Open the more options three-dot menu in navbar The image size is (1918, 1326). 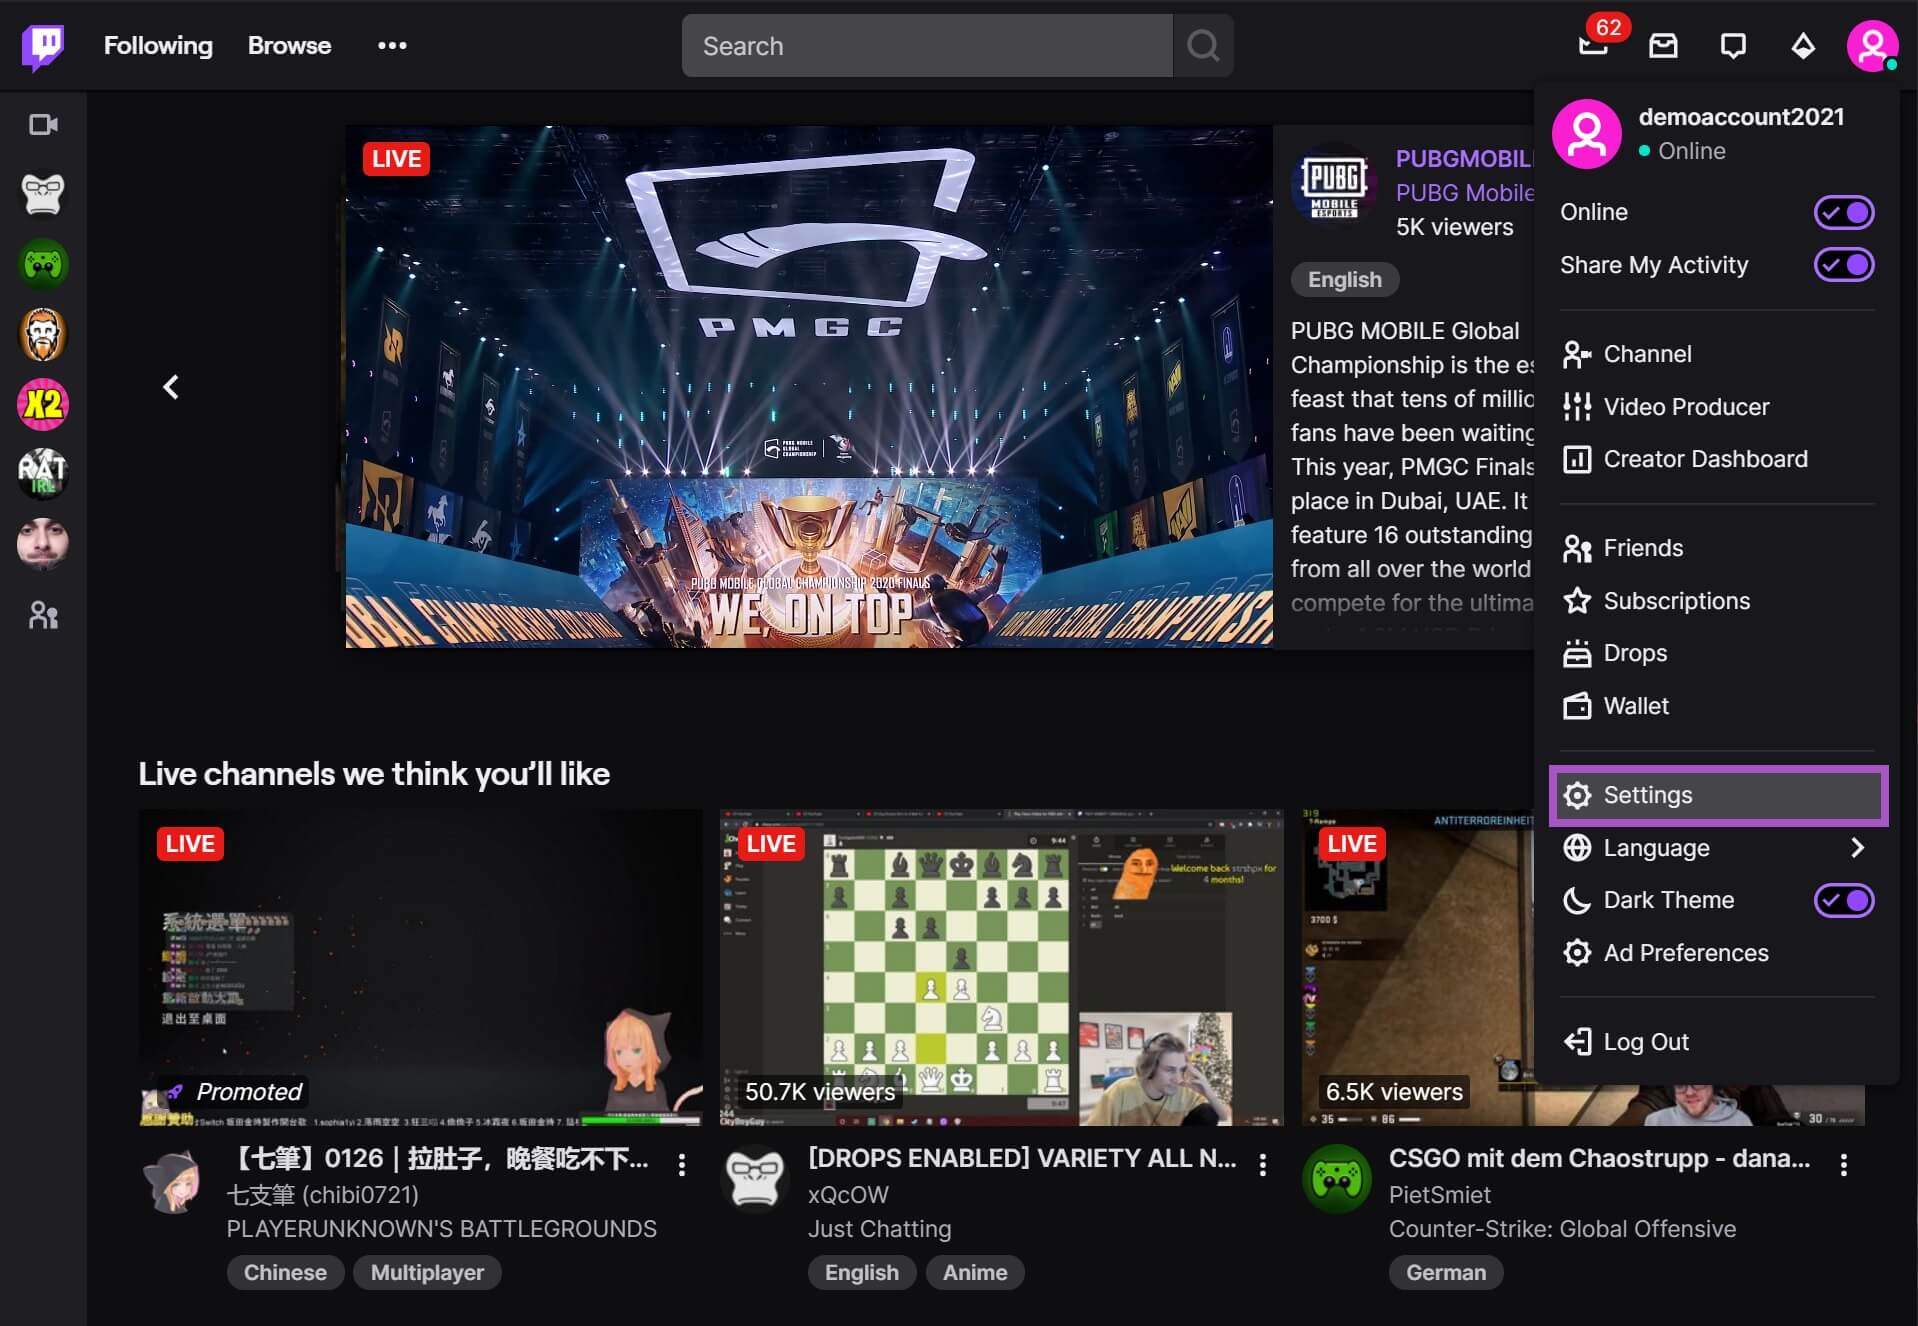pos(392,46)
